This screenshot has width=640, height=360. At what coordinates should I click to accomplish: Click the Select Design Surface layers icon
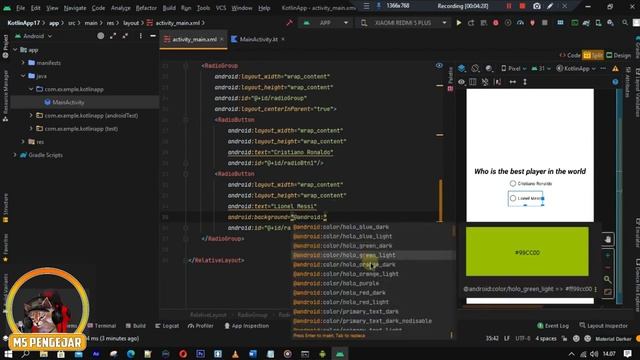tap(462, 68)
